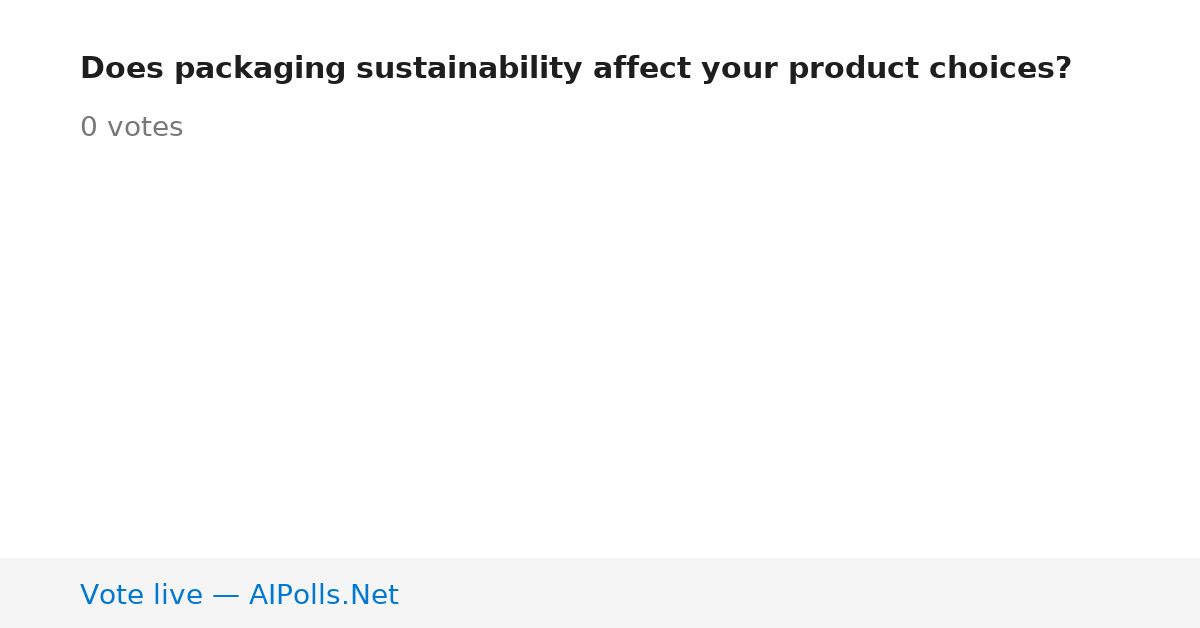Click the word 'votes' under the heading
Viewport: 1200px width, 628px height.
pyautogui.click(x=145, y=128)
